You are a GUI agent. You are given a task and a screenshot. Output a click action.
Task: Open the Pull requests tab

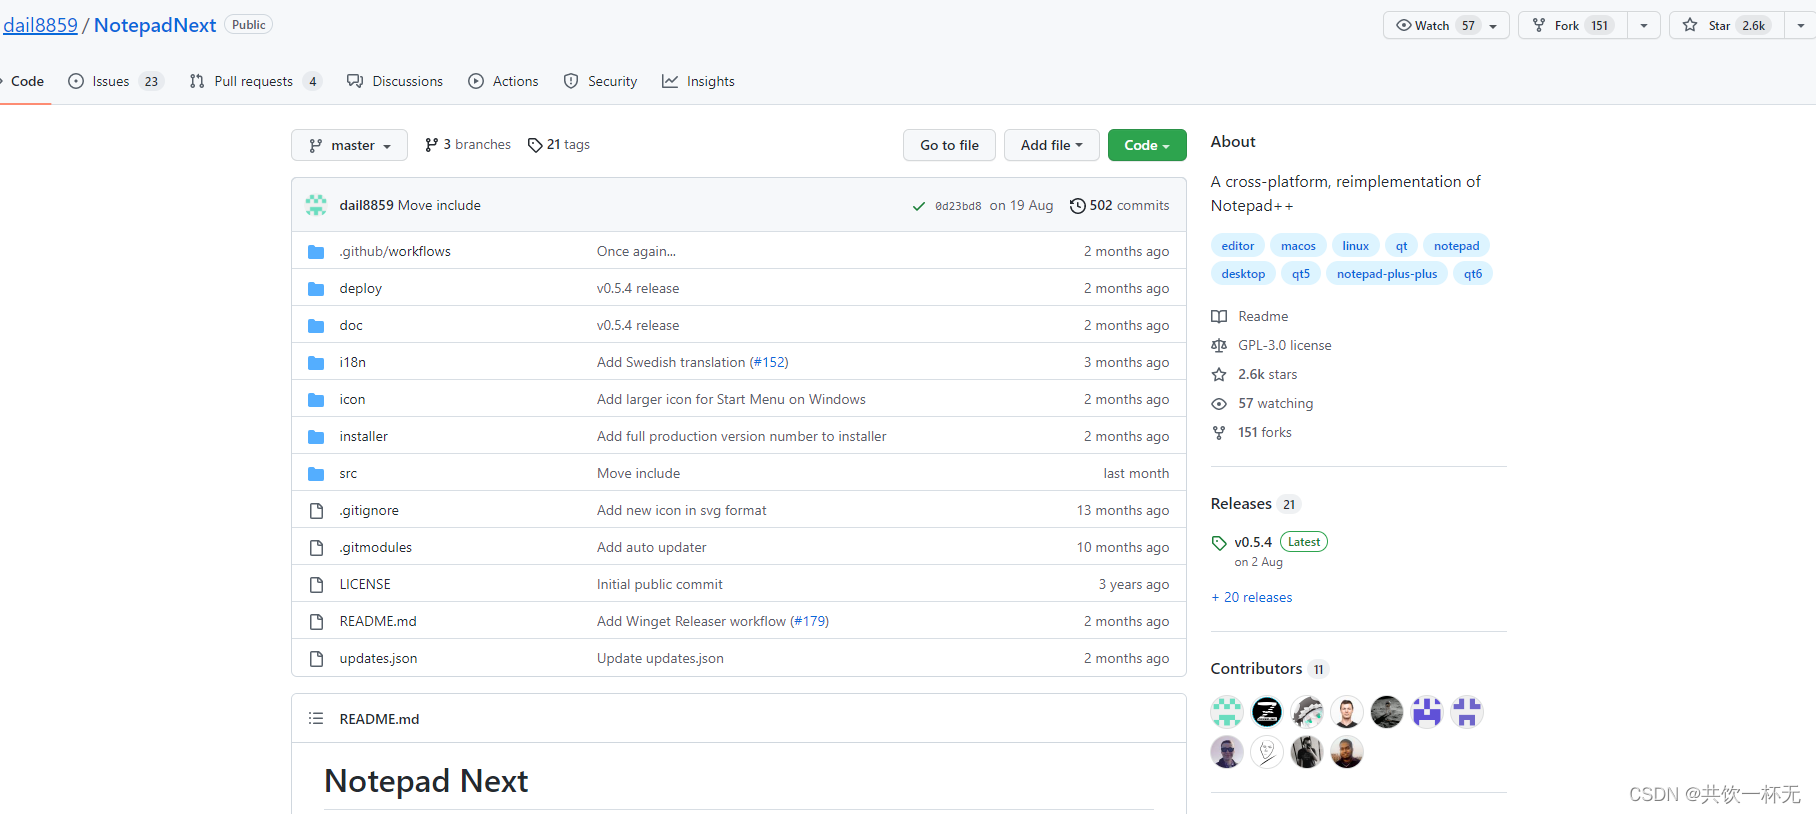(x=255, y=81)
